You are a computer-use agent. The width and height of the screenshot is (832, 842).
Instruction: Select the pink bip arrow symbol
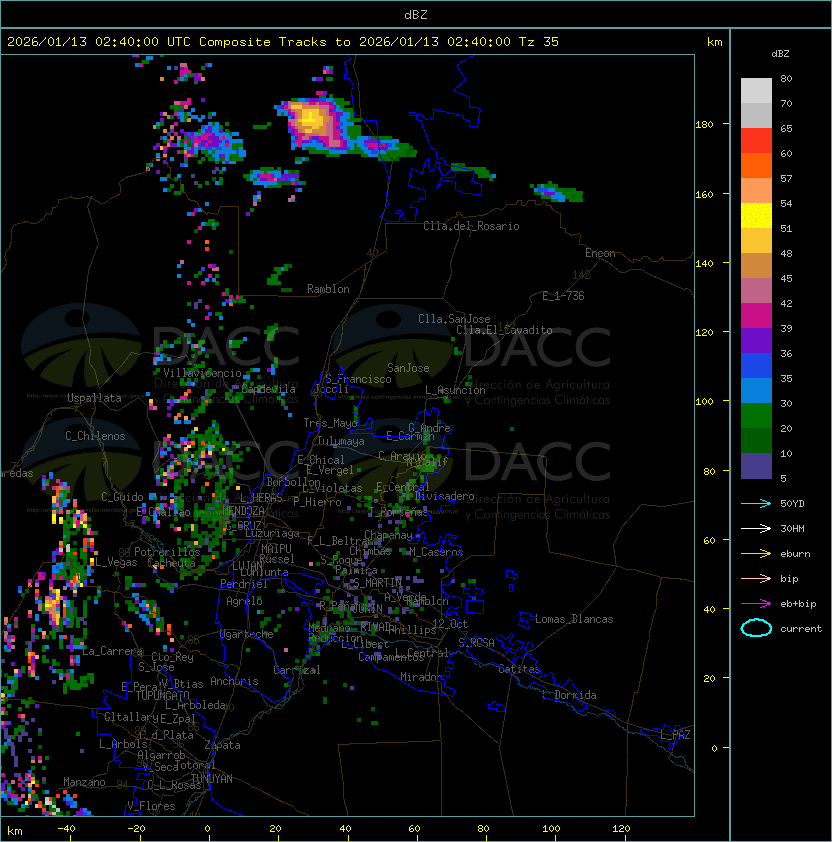pos(756,578)
